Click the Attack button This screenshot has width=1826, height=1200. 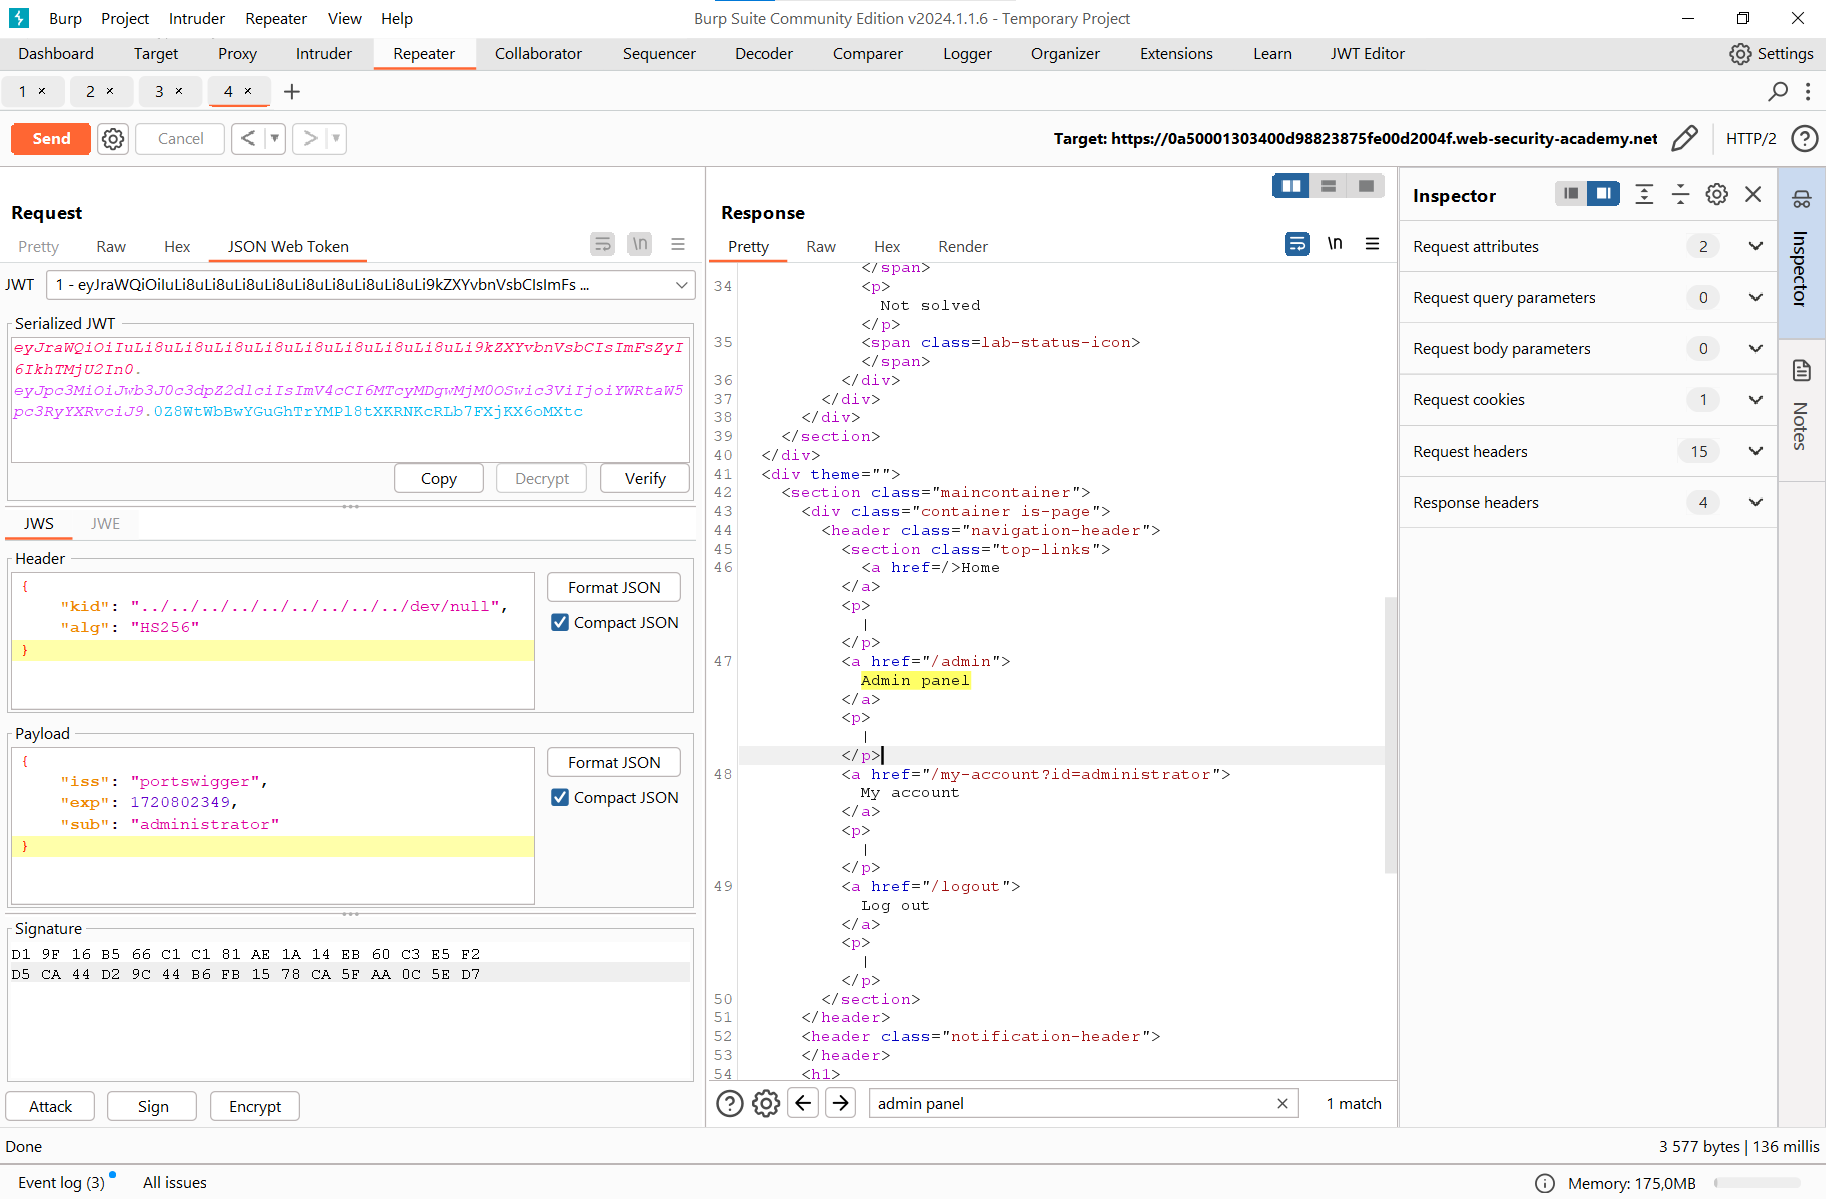point(50,1106)
